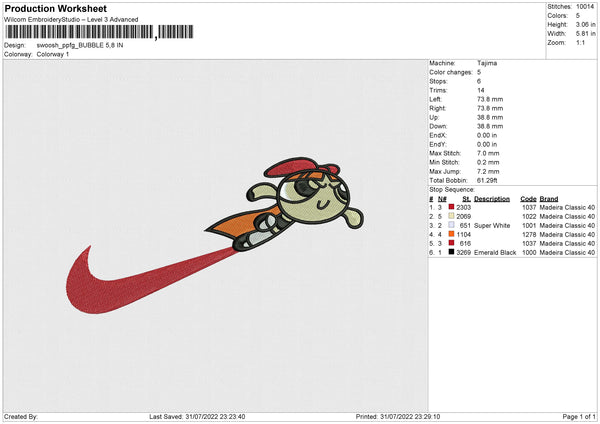Click the Colorway 1 value
This screenshot has height=424, width=600.
(x=53, y=54)
